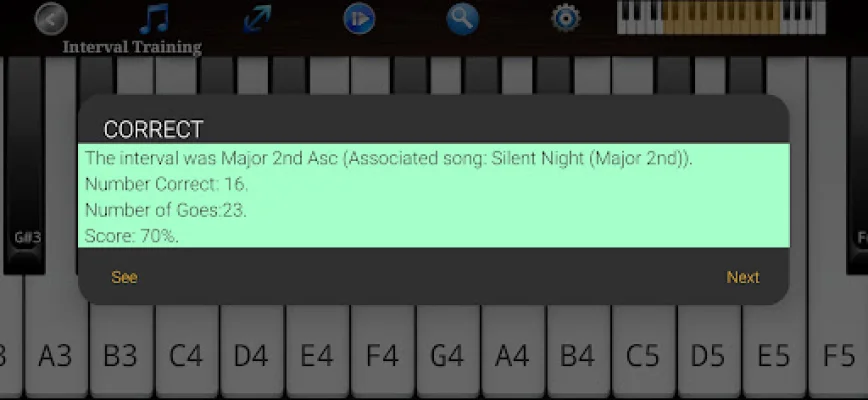868x400 pixels.
Task: Play the D4 piano key
Action: (251, 356)
